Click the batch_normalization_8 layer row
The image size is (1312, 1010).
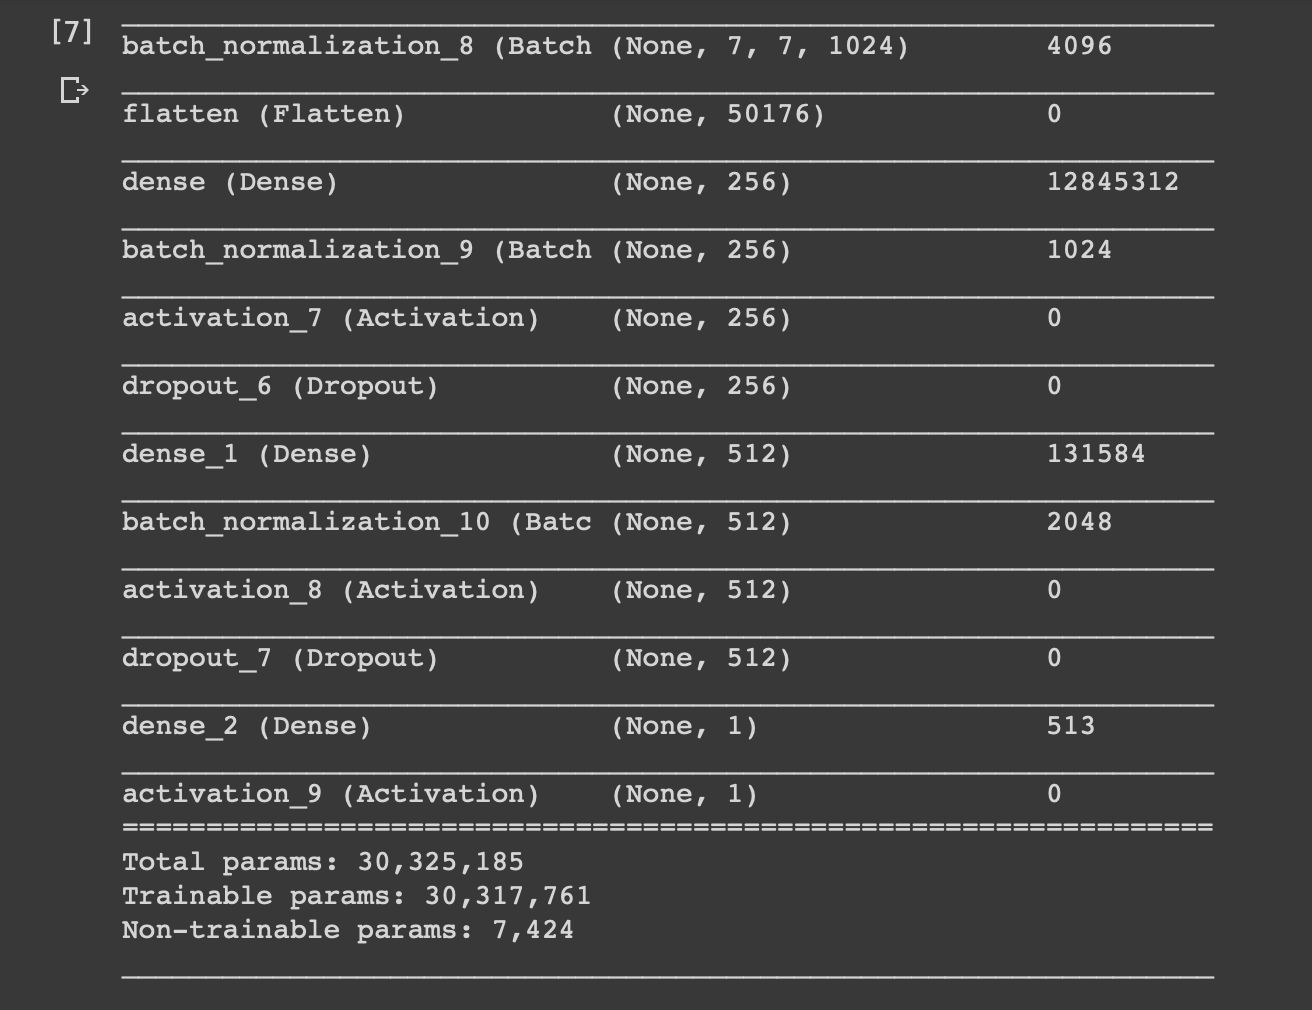tap(356, 46)
